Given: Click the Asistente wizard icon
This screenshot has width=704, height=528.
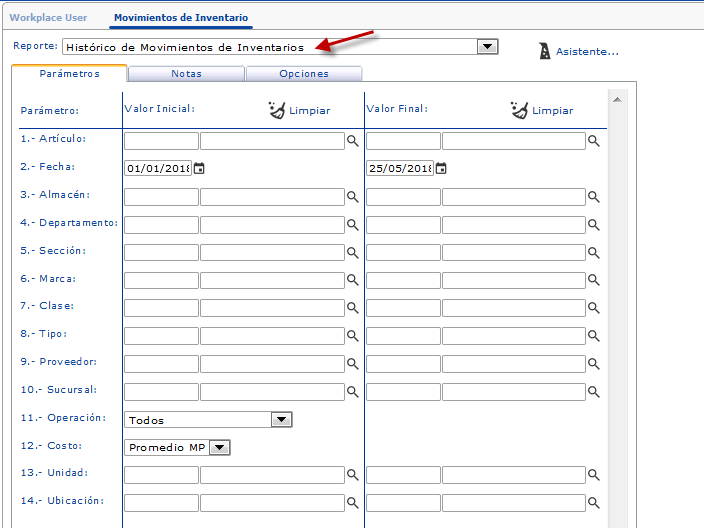Looking at the screenshot, I should click(545, 51).
